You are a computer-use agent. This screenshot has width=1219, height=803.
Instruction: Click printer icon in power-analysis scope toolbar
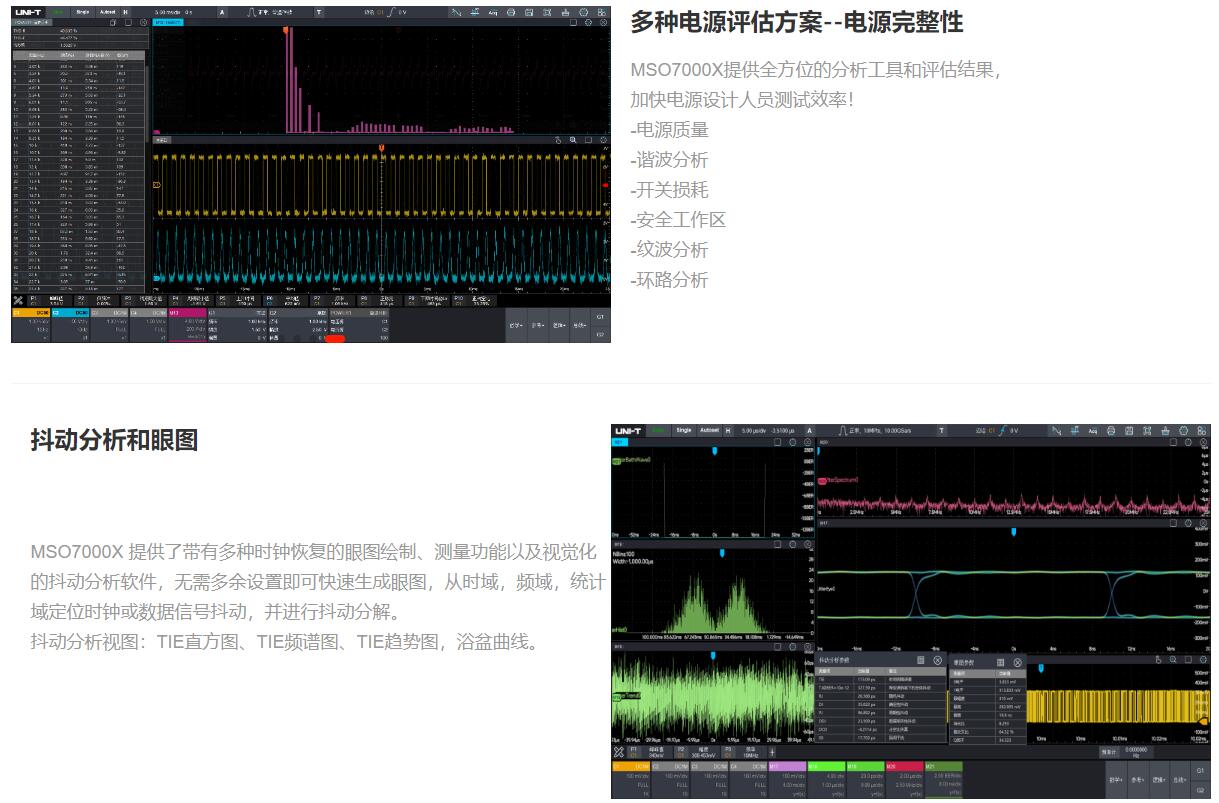coord(511,13)
